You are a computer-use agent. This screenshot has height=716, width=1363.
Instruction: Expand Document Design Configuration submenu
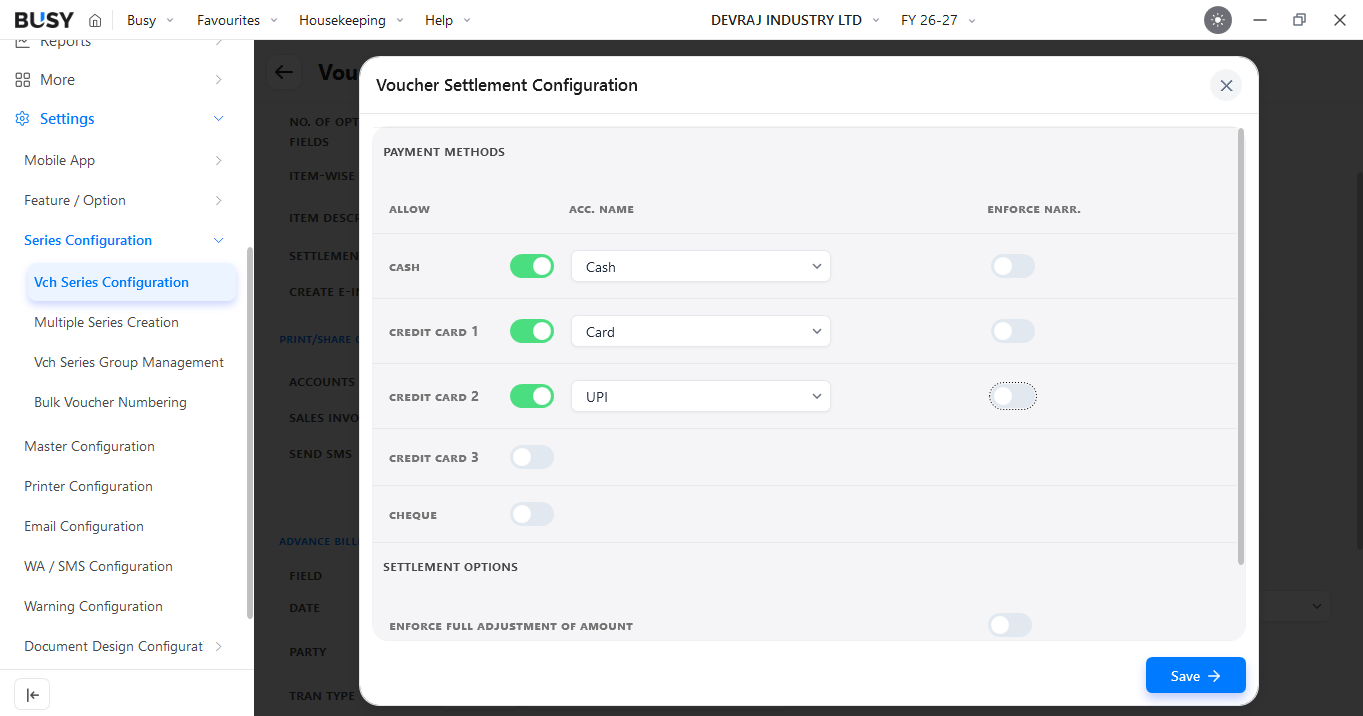click(x=219, y=646)
